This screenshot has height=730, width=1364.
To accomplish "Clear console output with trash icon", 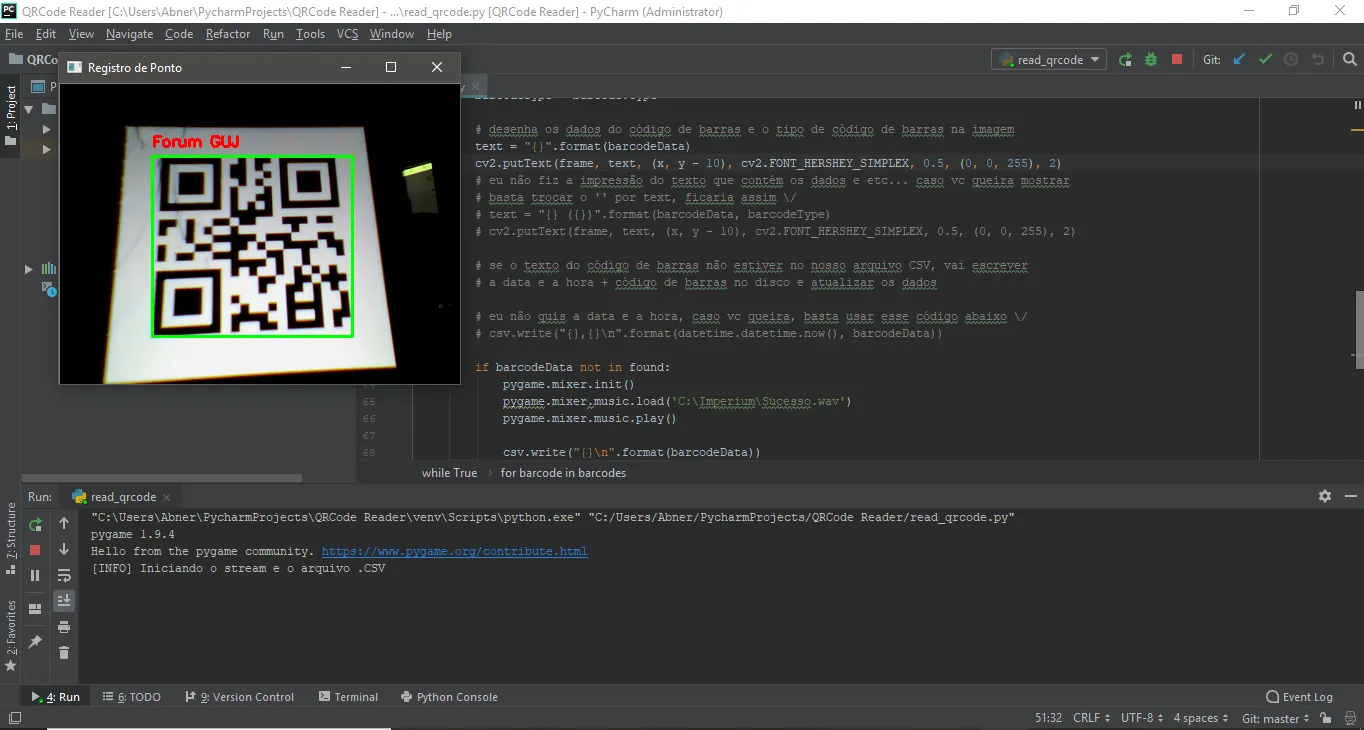I will [64, 653].
